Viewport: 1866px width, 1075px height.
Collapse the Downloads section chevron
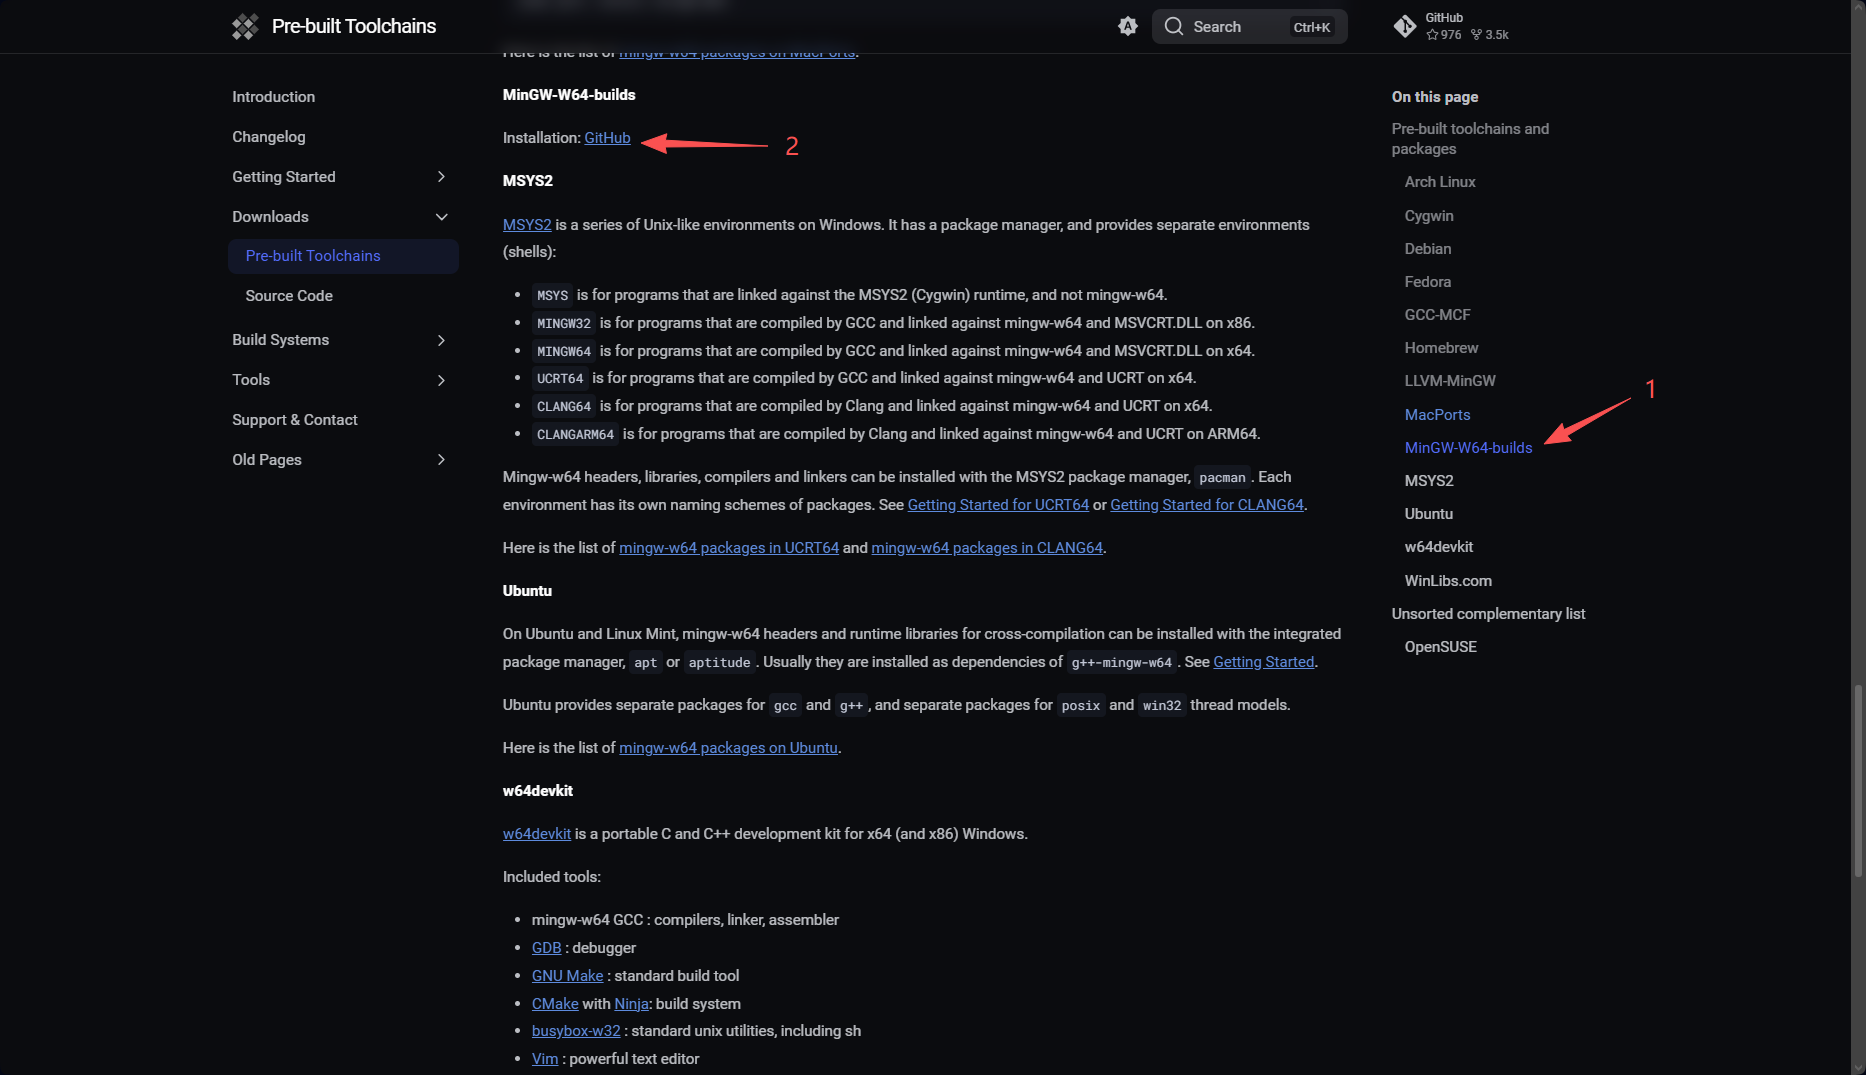pyautogui.click(x=441, y=217)
